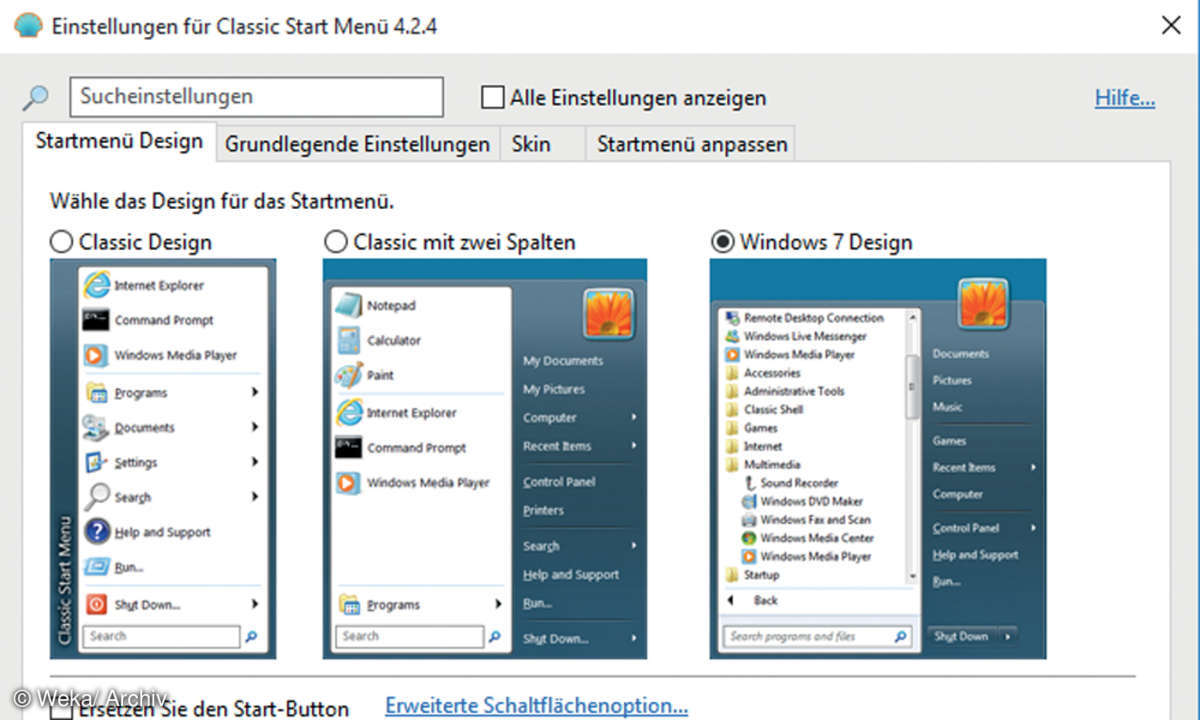Click the Windows DVD Maker icon
This screenshot has height=720, width=1200.
[x=749, y=501]
